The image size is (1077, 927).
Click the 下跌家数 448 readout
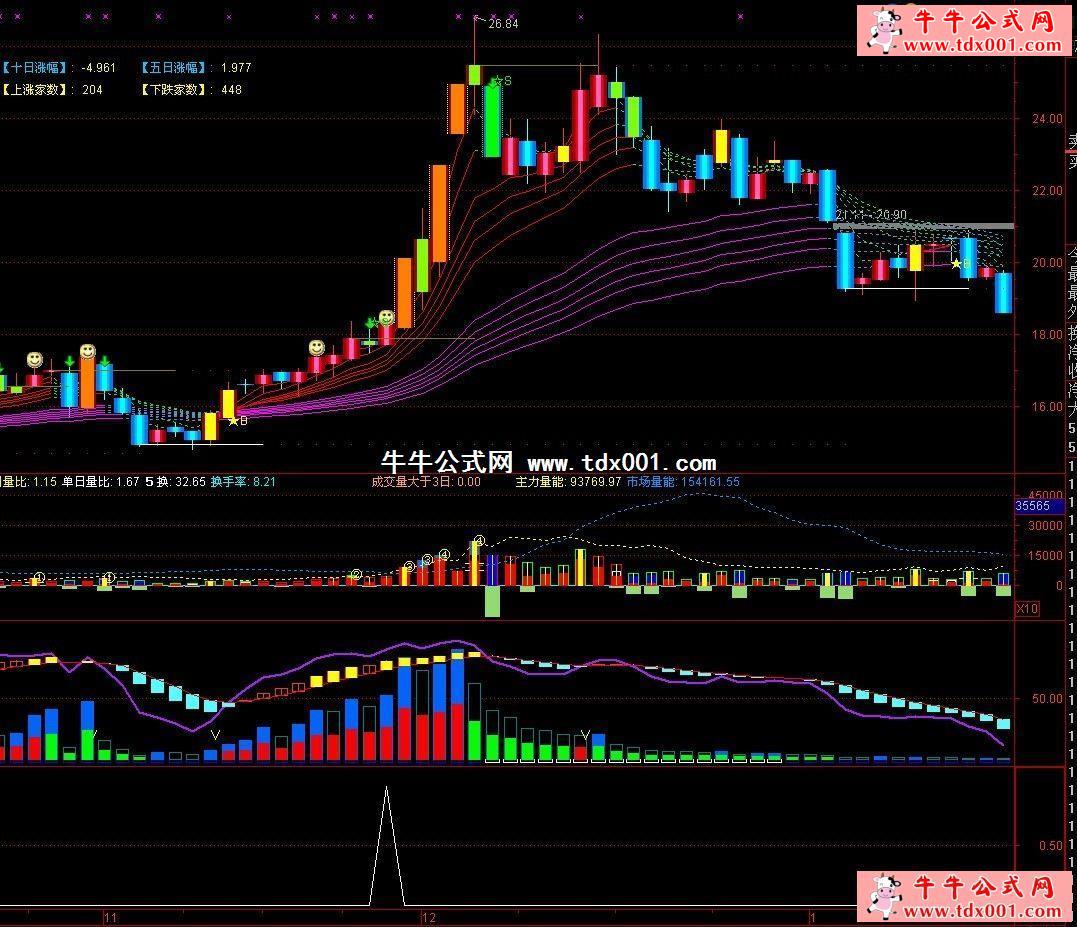[x=191, y=90]
